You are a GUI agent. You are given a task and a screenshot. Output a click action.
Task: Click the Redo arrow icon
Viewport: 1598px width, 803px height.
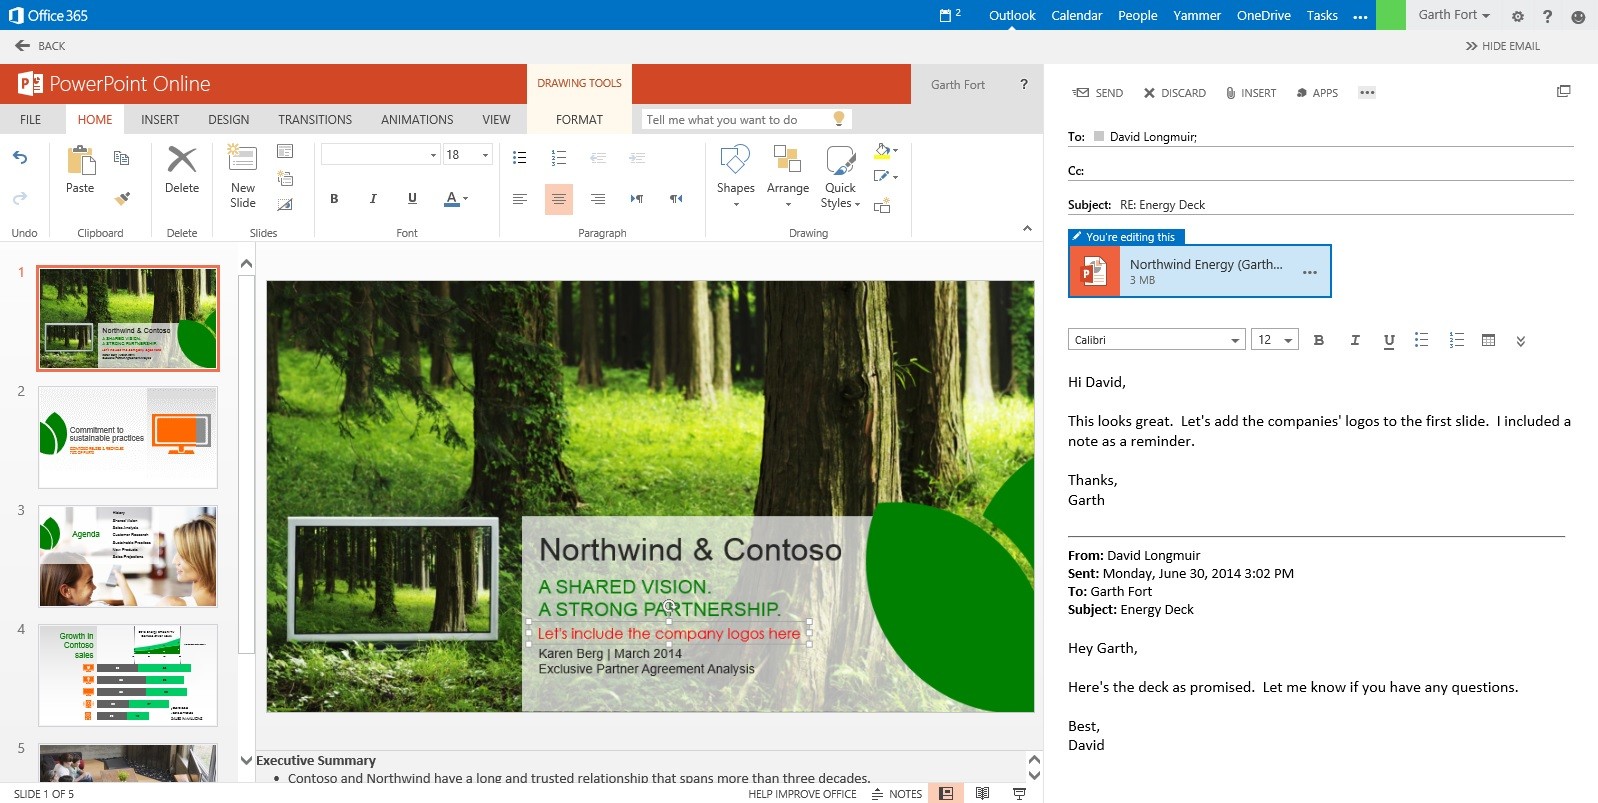click(x=20, y=198)
